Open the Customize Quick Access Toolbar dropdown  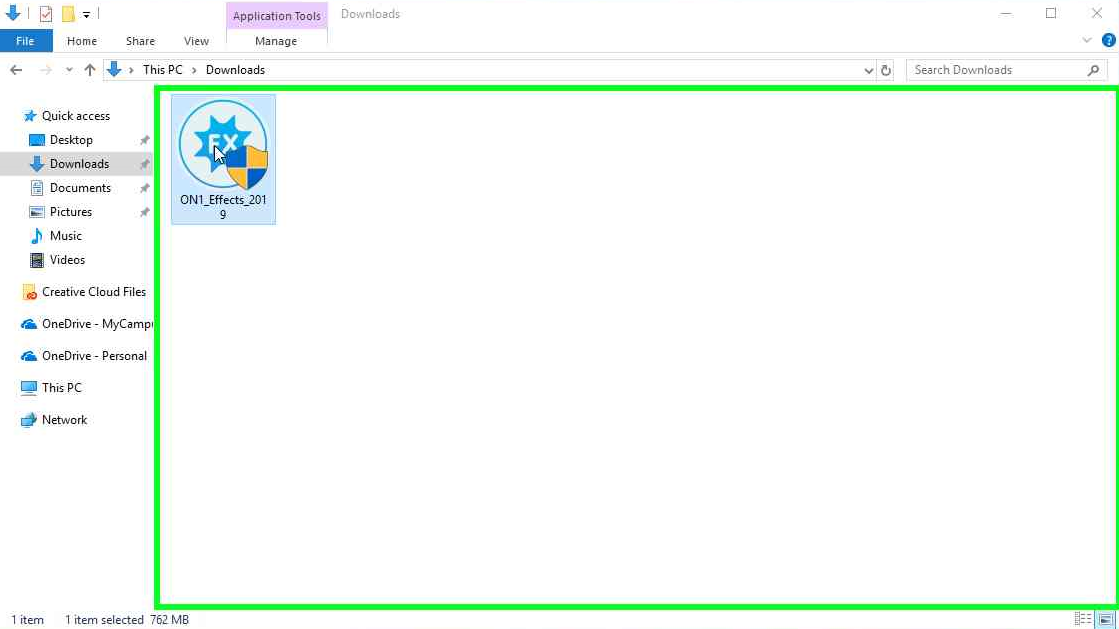(x=86, y=14)
